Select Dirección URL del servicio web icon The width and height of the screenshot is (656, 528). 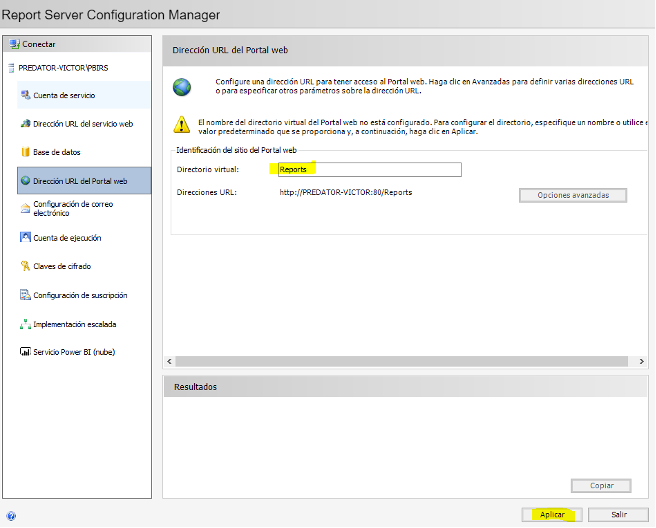pyautogui.click(x=25, y=124)
